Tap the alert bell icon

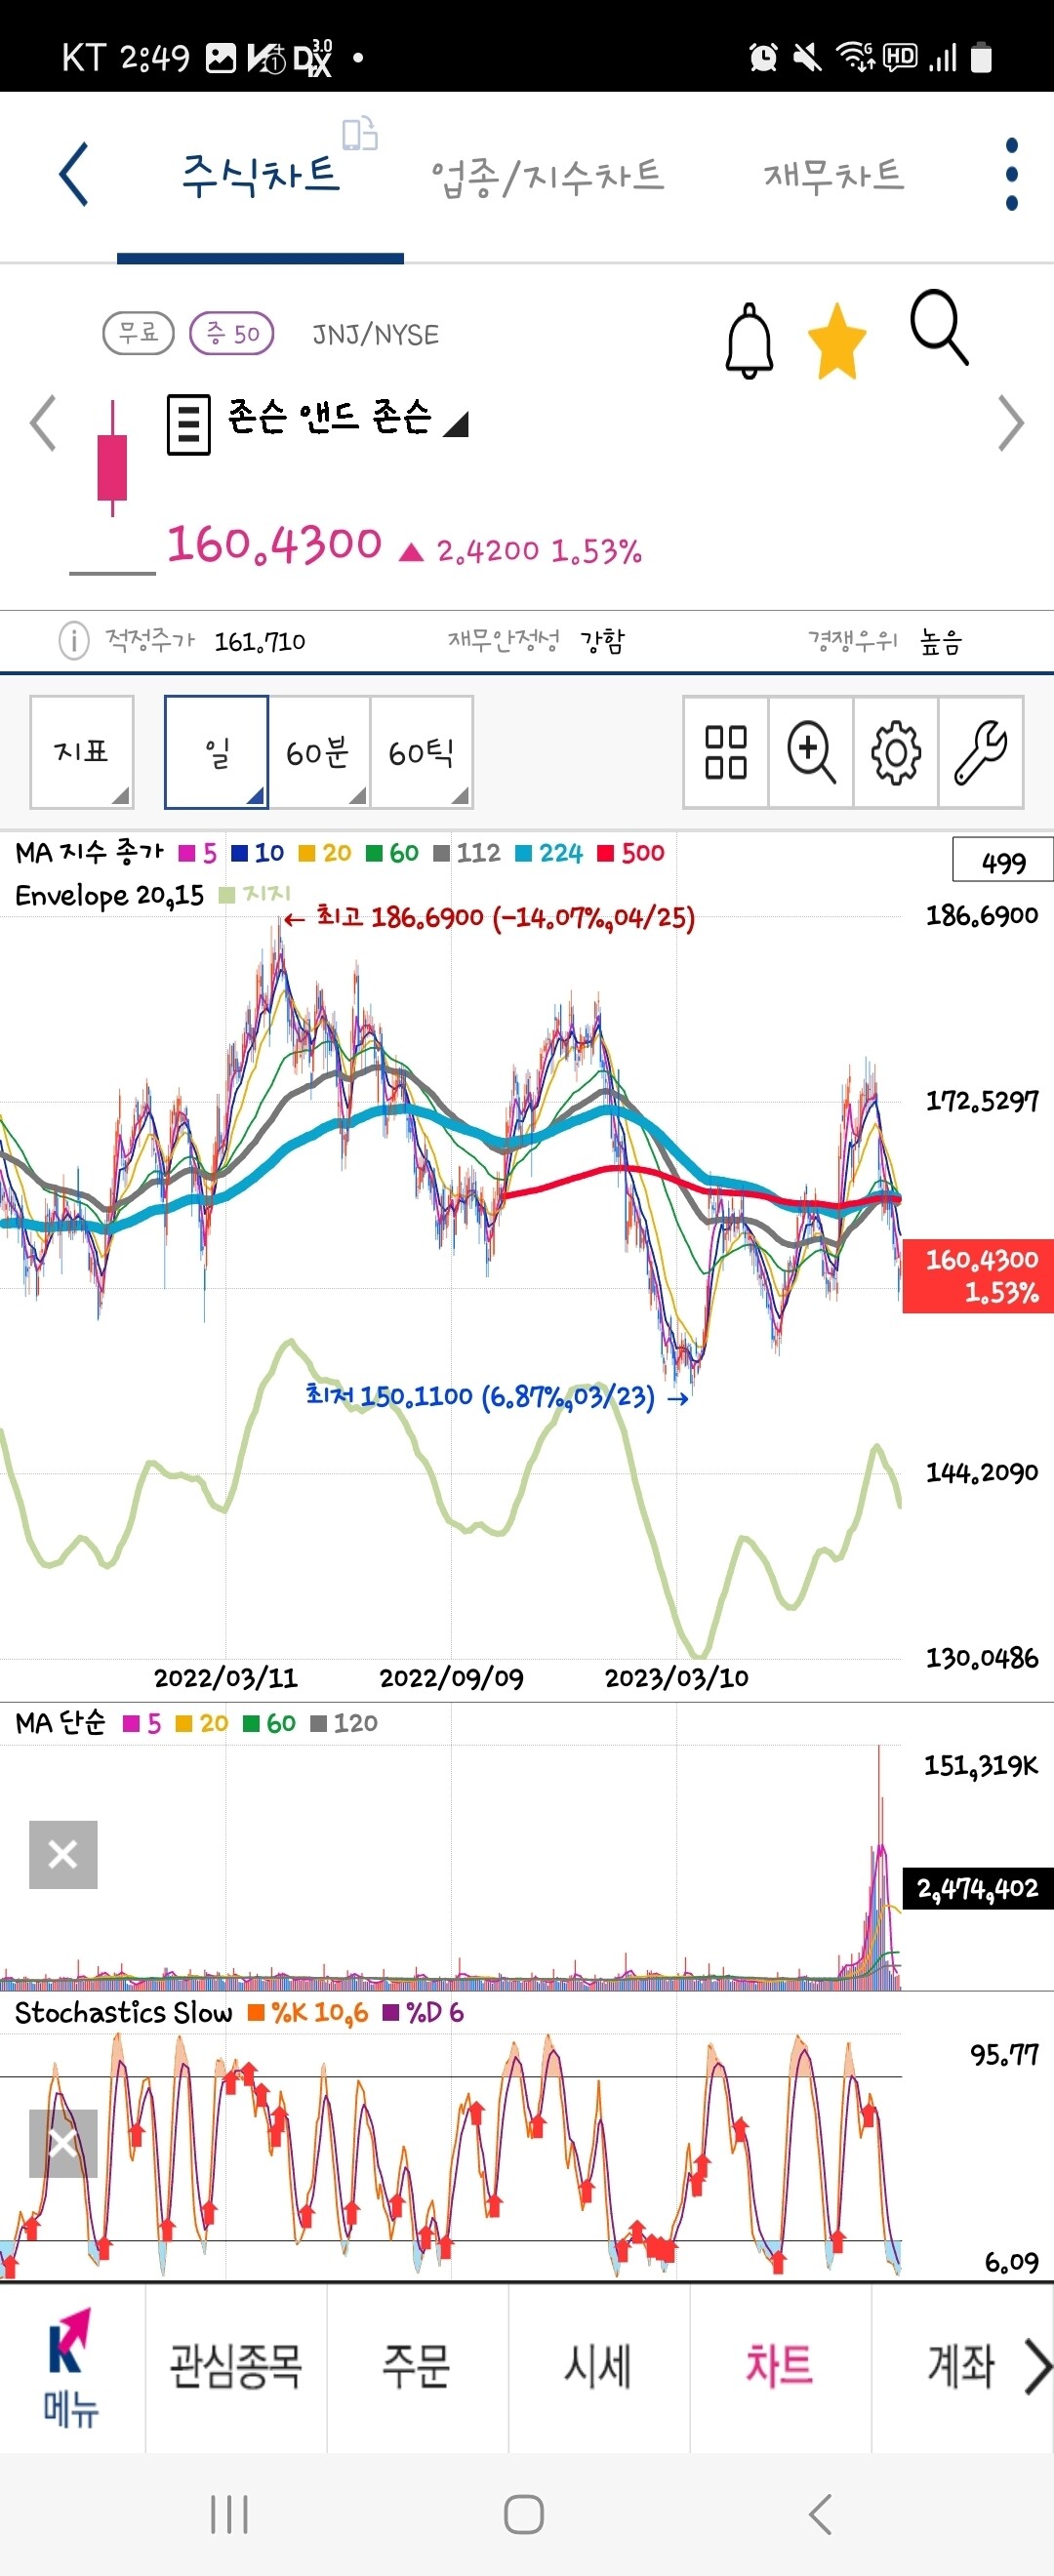pos(749,341)
